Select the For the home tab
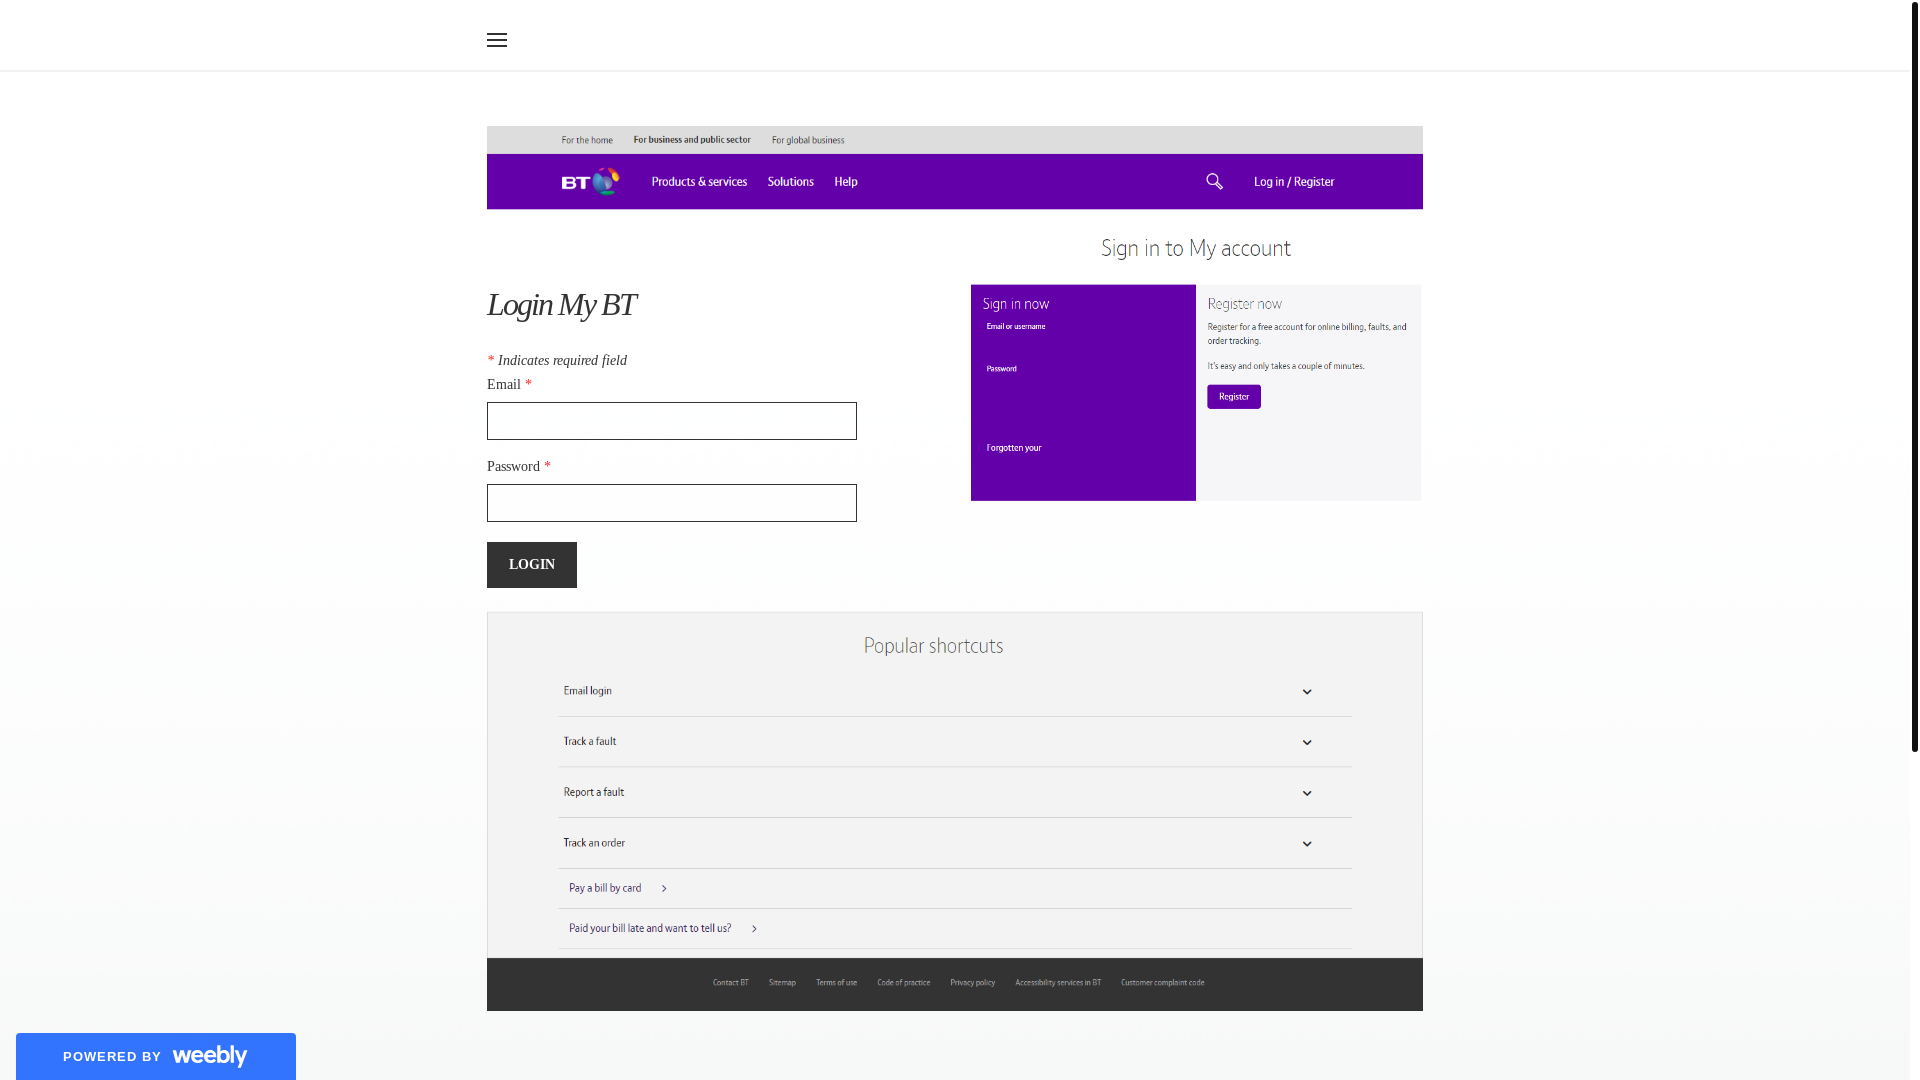This screenshot has height=1080, width=1920. click(x=587, y=140)
